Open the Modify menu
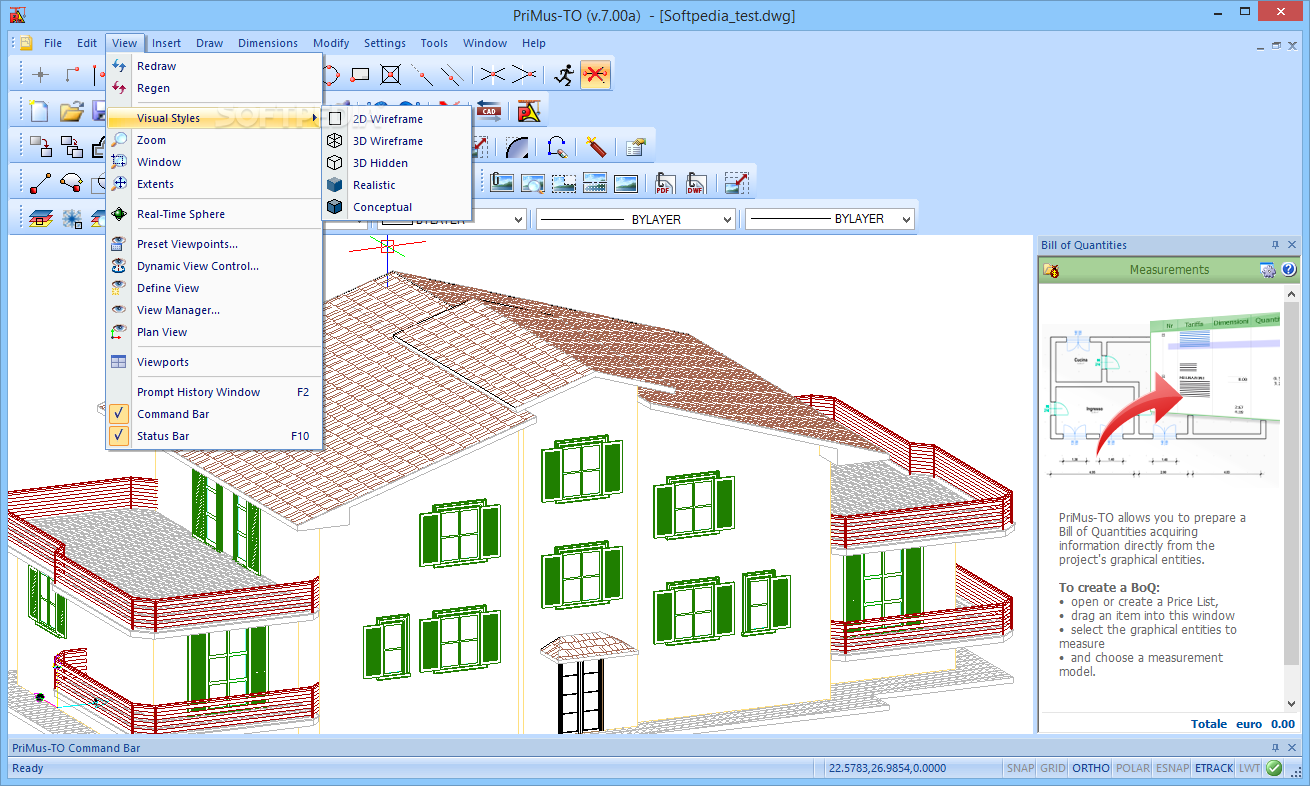Screen dimensions: 1310x786 coord(331,43)
